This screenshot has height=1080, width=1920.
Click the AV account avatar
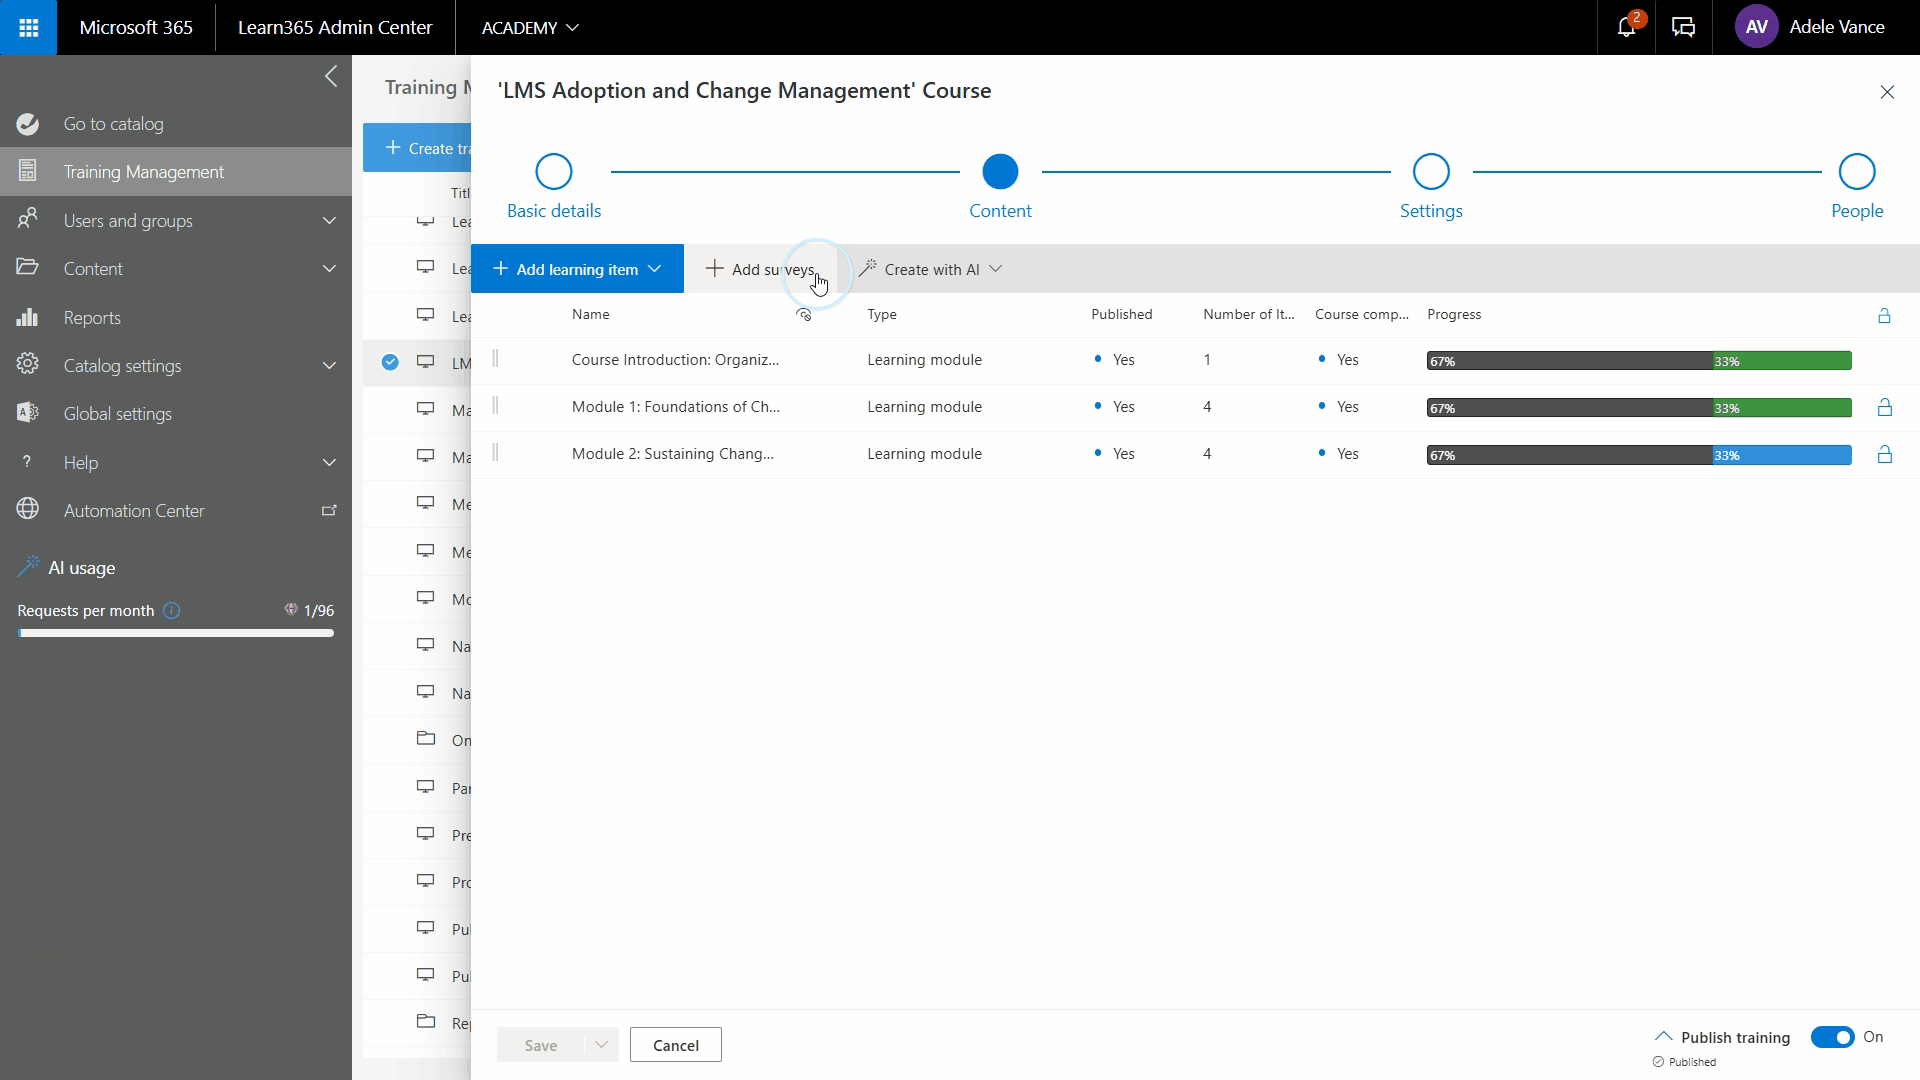click(1757, 27)
